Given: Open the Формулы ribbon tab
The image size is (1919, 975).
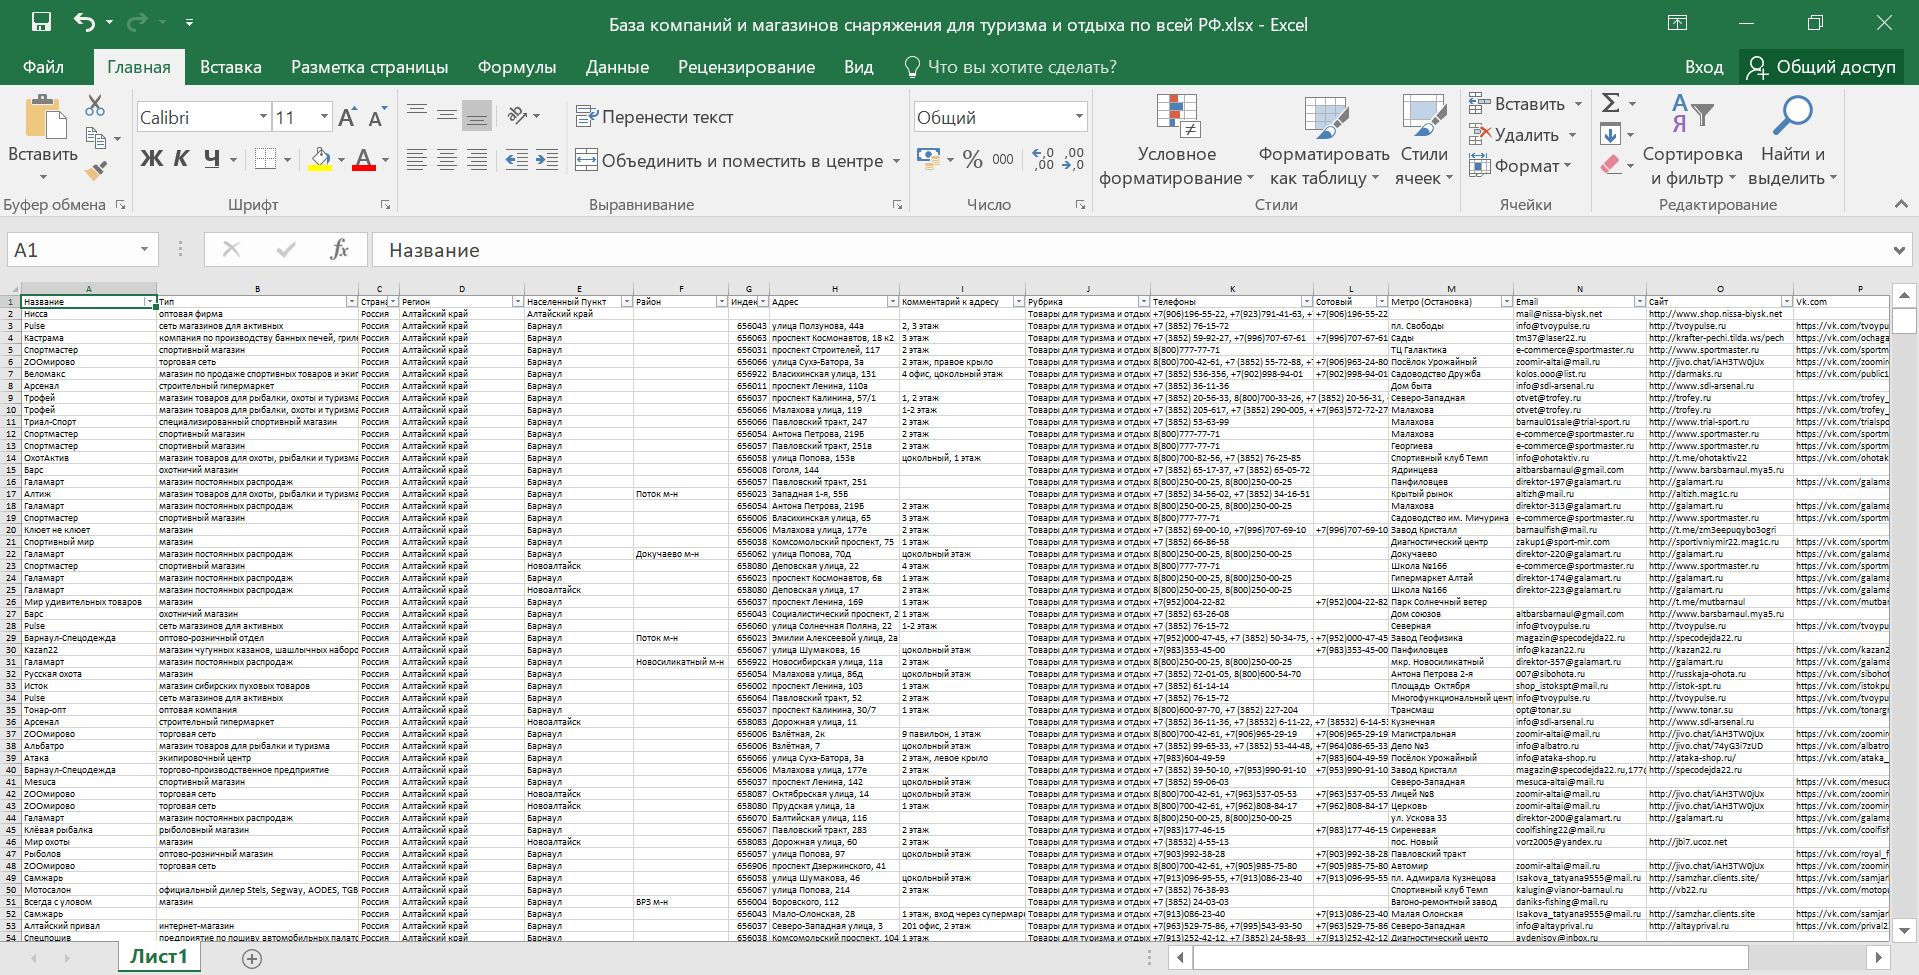Looking at the screenshot, I should [x=516, y=67].
